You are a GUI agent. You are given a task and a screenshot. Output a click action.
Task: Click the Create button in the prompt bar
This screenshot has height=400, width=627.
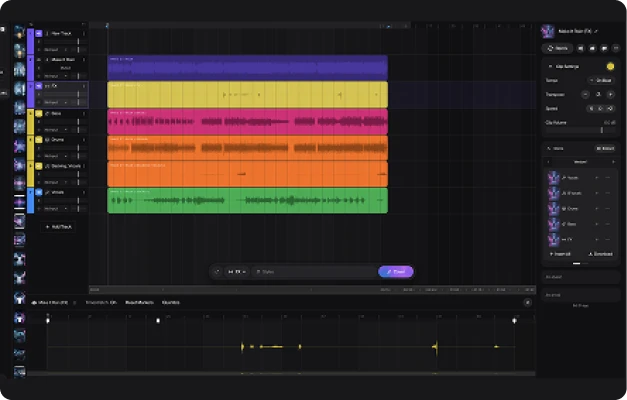point(396,272)
